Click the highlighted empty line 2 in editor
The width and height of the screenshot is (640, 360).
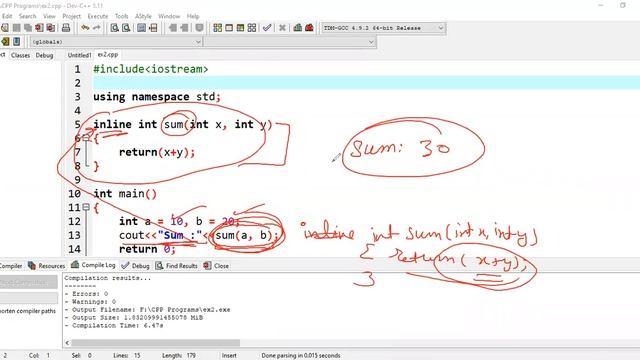(x=367, y=83)
